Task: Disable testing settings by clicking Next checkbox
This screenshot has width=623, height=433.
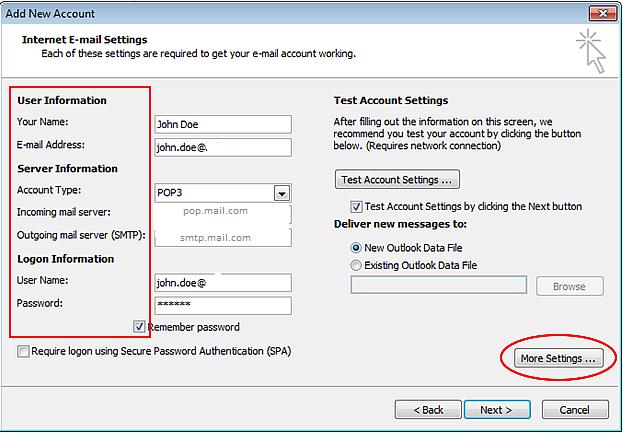Action: point(356,206)
